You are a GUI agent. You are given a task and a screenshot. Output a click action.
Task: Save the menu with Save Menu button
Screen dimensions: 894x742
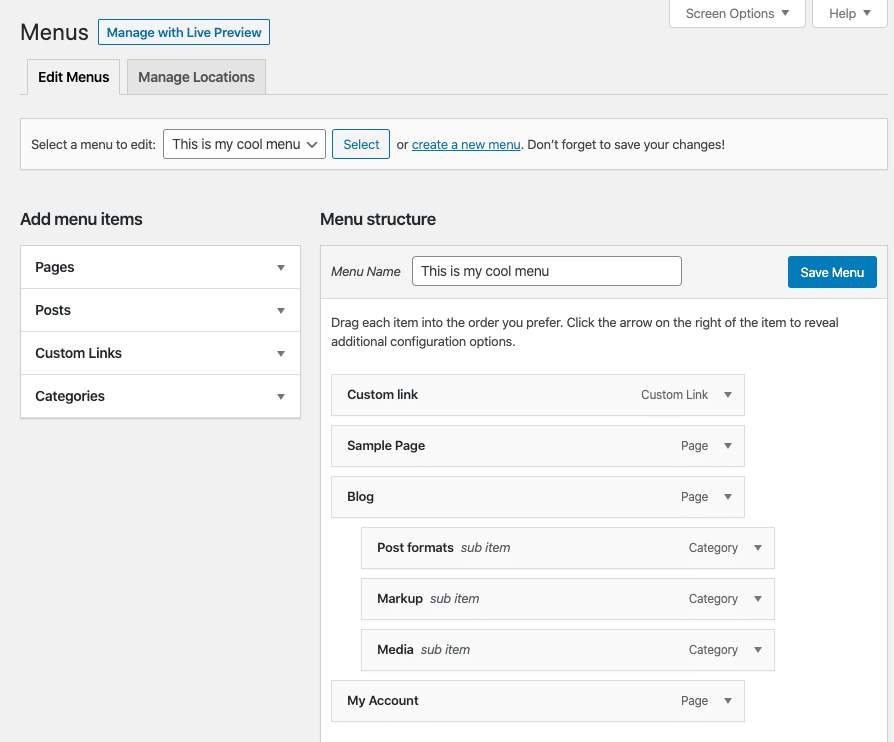832,271
